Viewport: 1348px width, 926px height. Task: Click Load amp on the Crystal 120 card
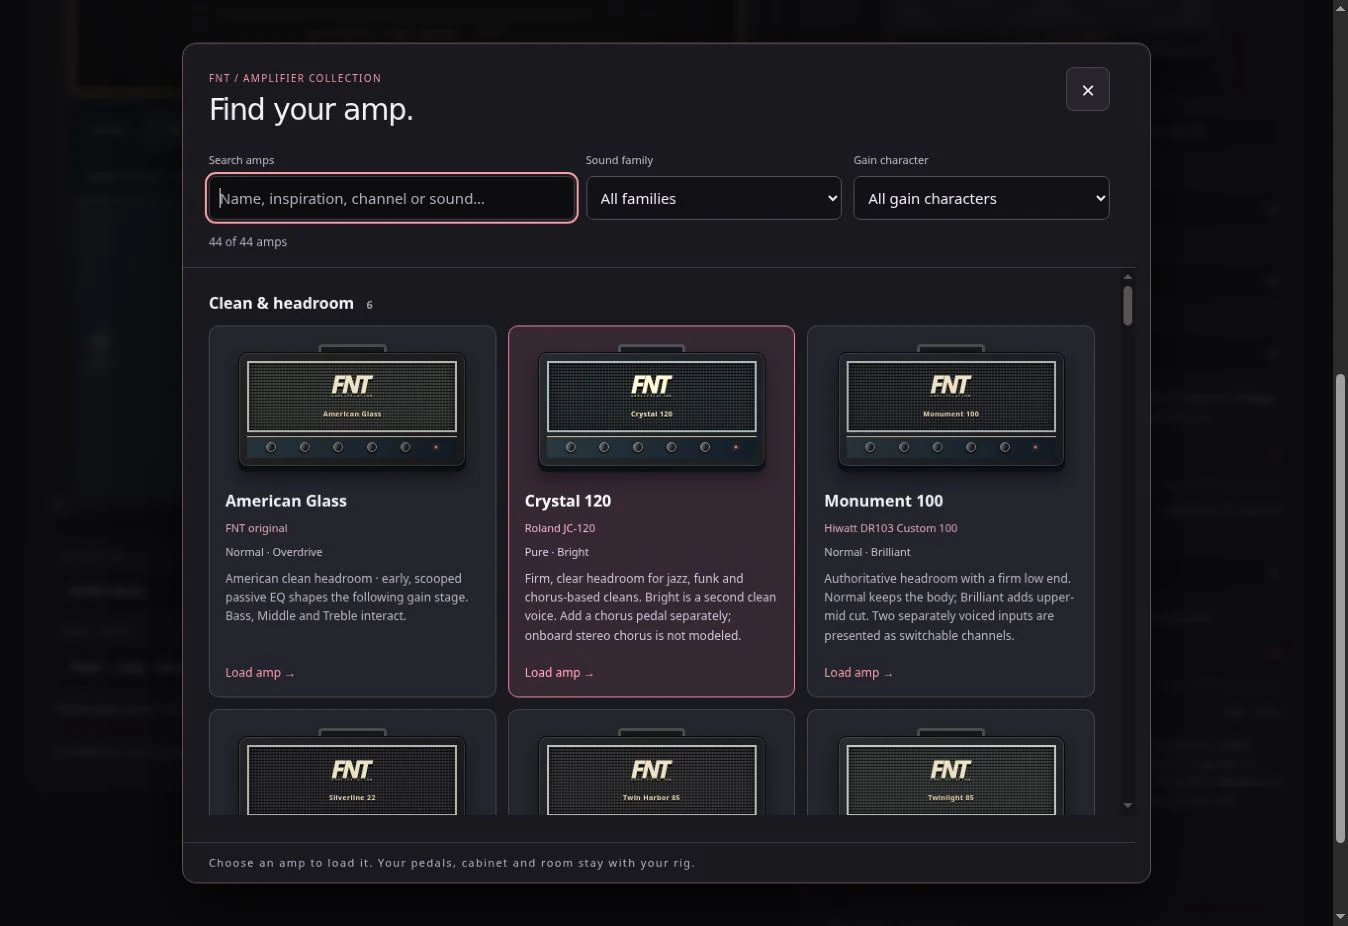coord(559,673)
